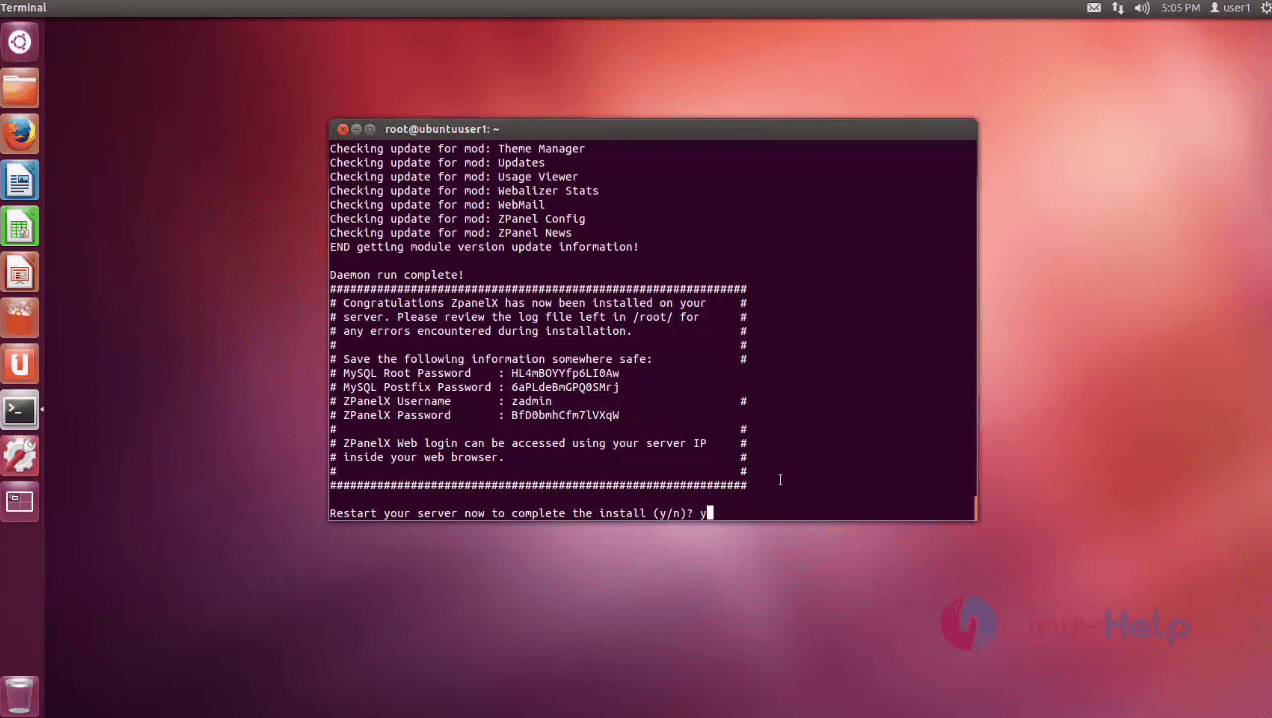Open the Files manager from launcher

[20, 88]
